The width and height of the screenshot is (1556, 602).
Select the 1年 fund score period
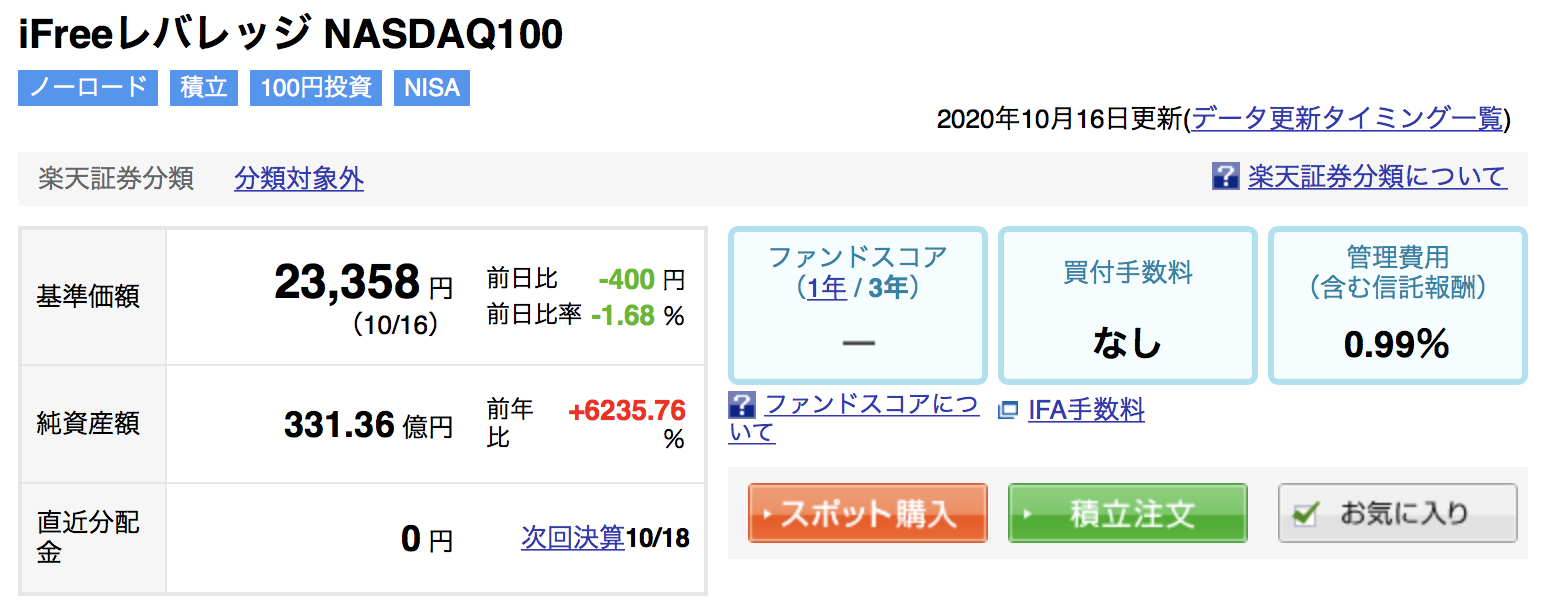pyautogui.click(x=826, y=288)
